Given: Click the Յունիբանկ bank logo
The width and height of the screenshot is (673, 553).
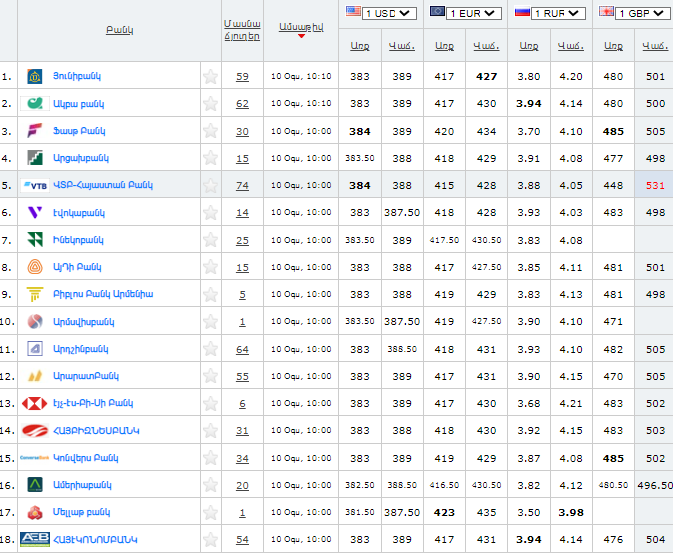Looking at the screenshot, I should 35,76.
